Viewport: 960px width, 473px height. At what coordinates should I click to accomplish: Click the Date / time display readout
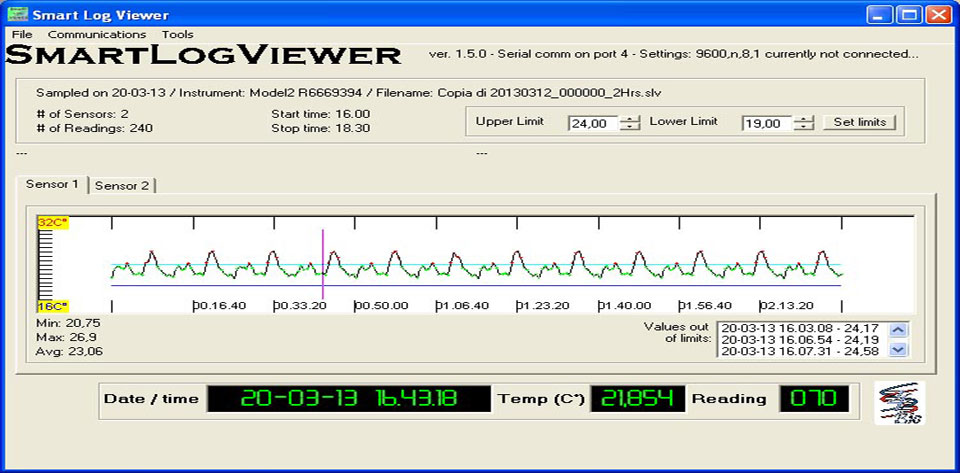tap(349, 399)
